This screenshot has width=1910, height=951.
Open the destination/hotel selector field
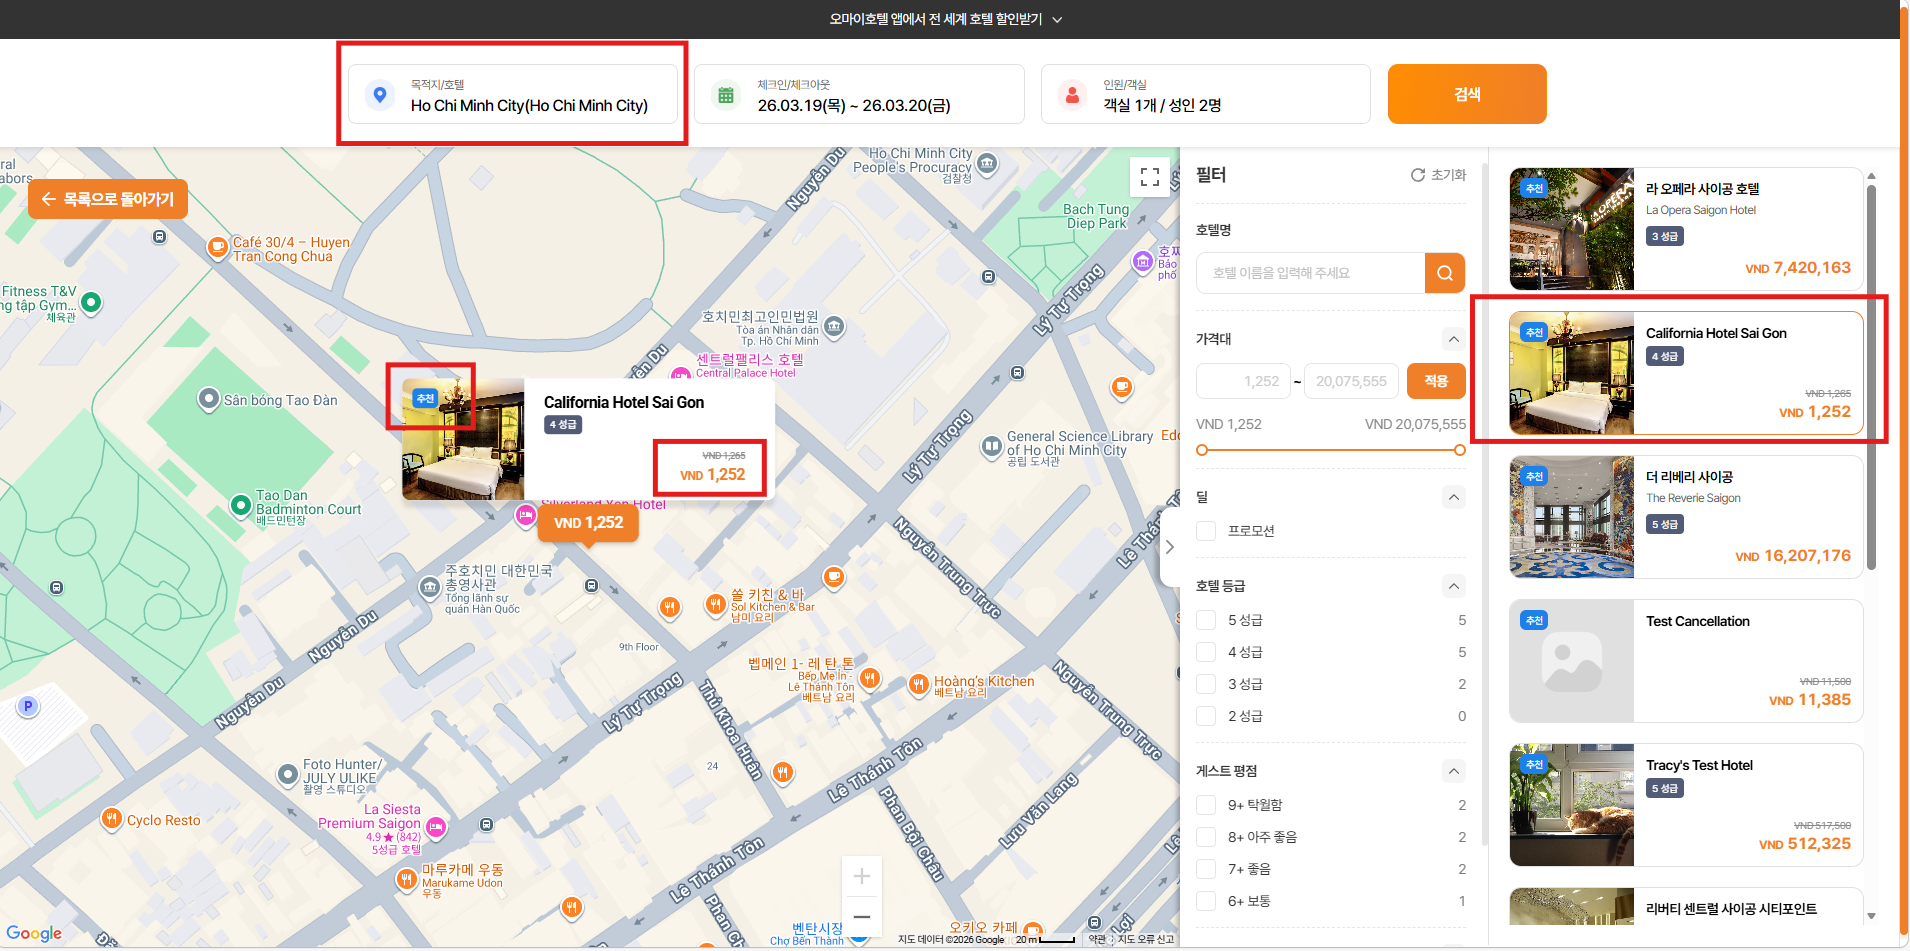[513, 94]
